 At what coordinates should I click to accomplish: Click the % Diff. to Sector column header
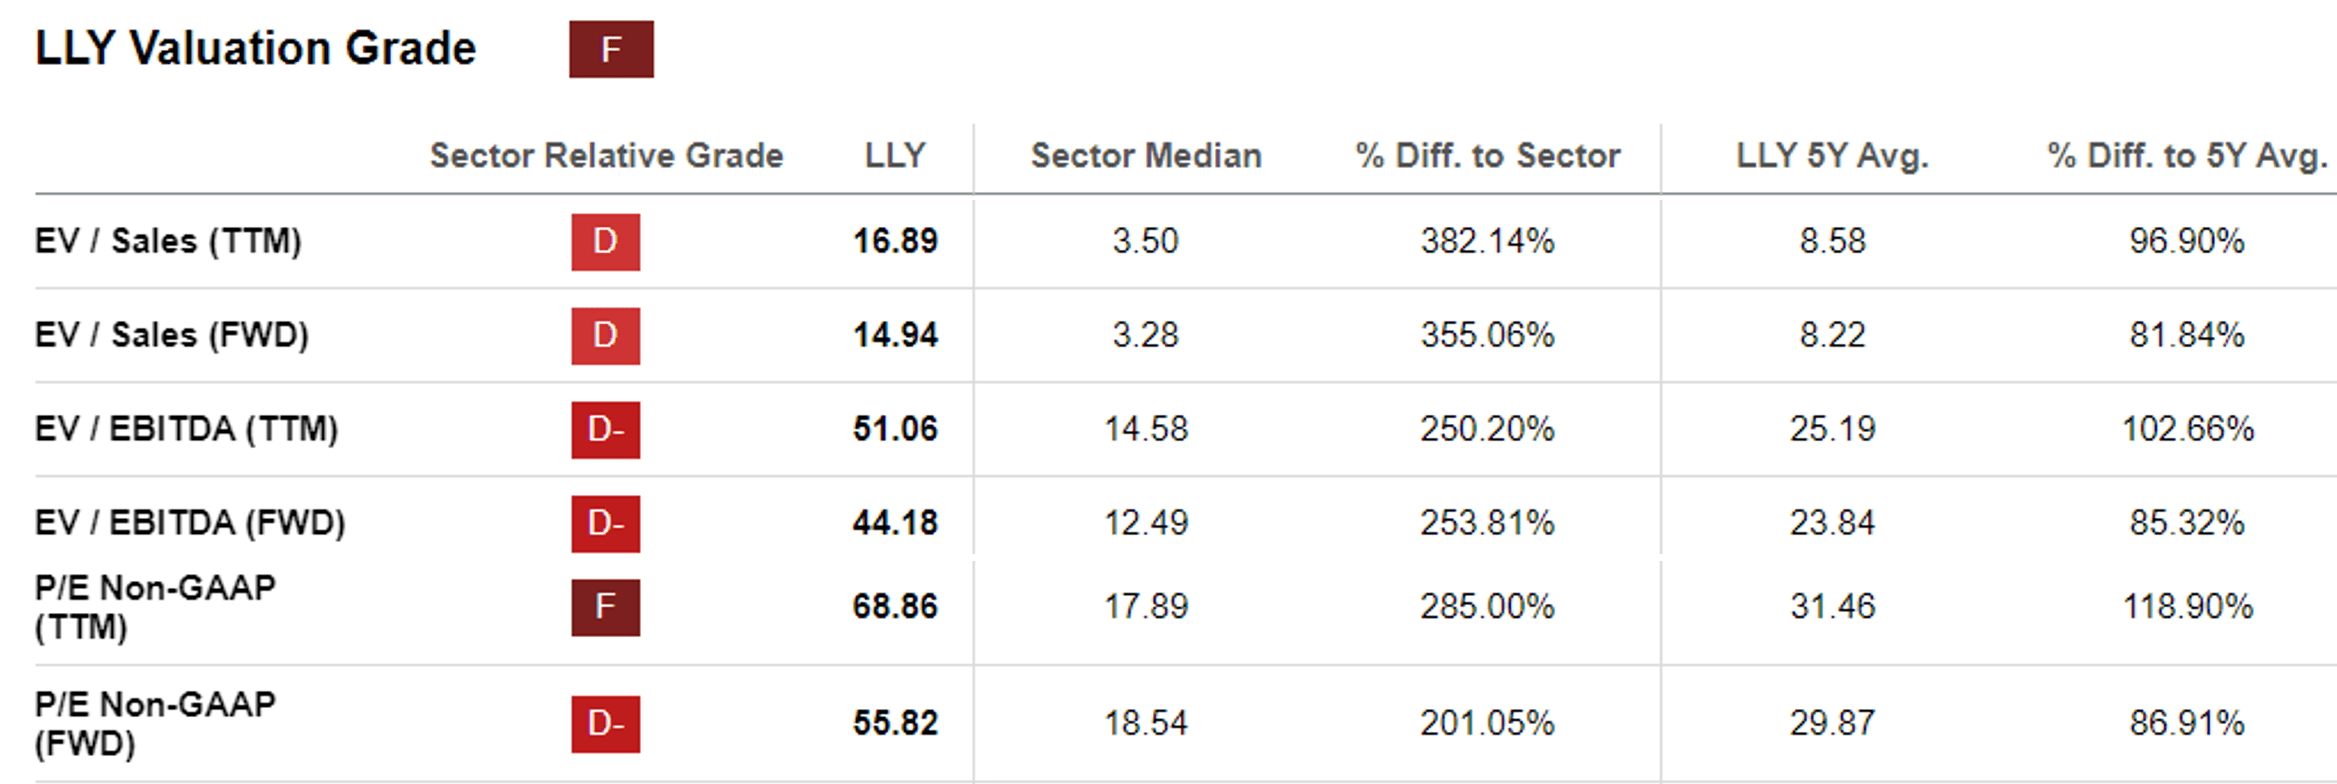(1488, 156)
